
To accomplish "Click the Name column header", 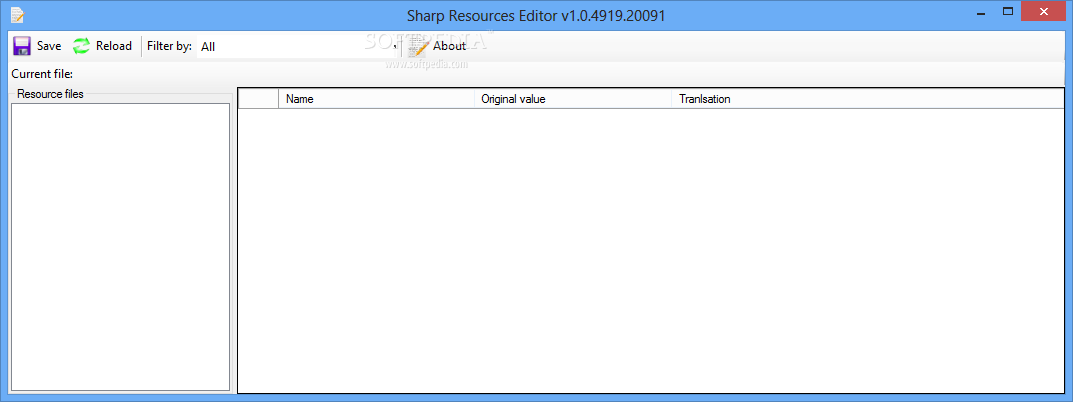I will point(376,99).
